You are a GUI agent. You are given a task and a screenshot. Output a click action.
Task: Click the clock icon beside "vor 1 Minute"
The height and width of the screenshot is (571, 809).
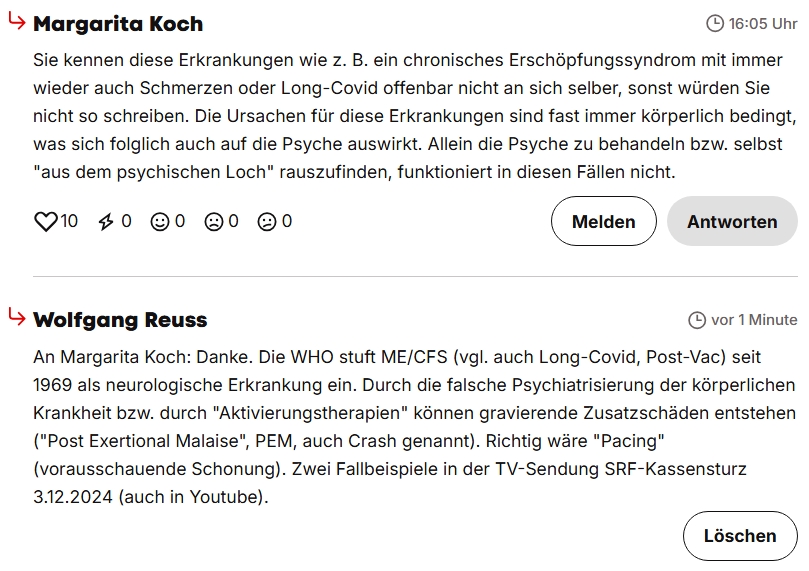coord(697,320)
